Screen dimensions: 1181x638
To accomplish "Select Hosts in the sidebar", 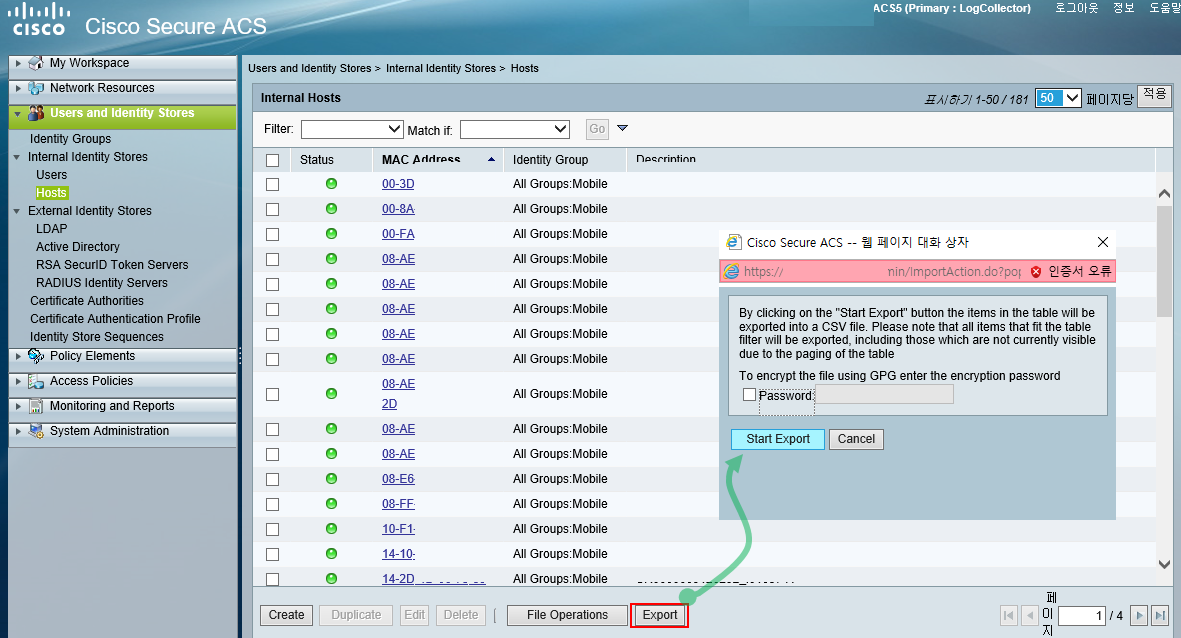I will click(51, 193).
